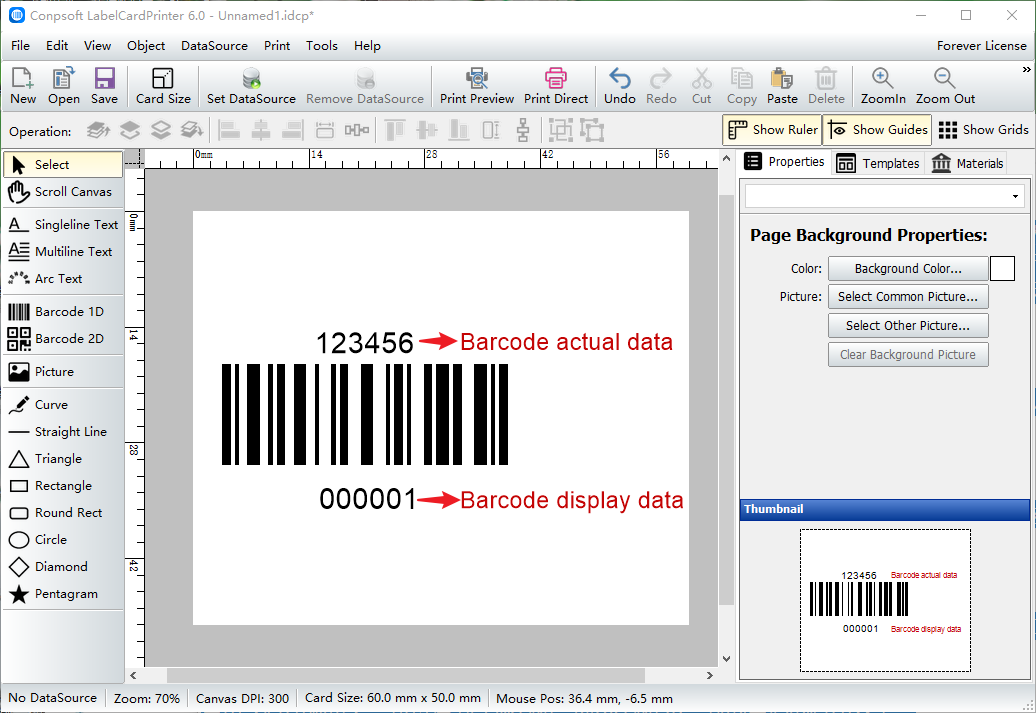The height and width of the screenshot is (713, 1036).
Task: Click the barcode object on canvas
Action: [x=365, y=414]
